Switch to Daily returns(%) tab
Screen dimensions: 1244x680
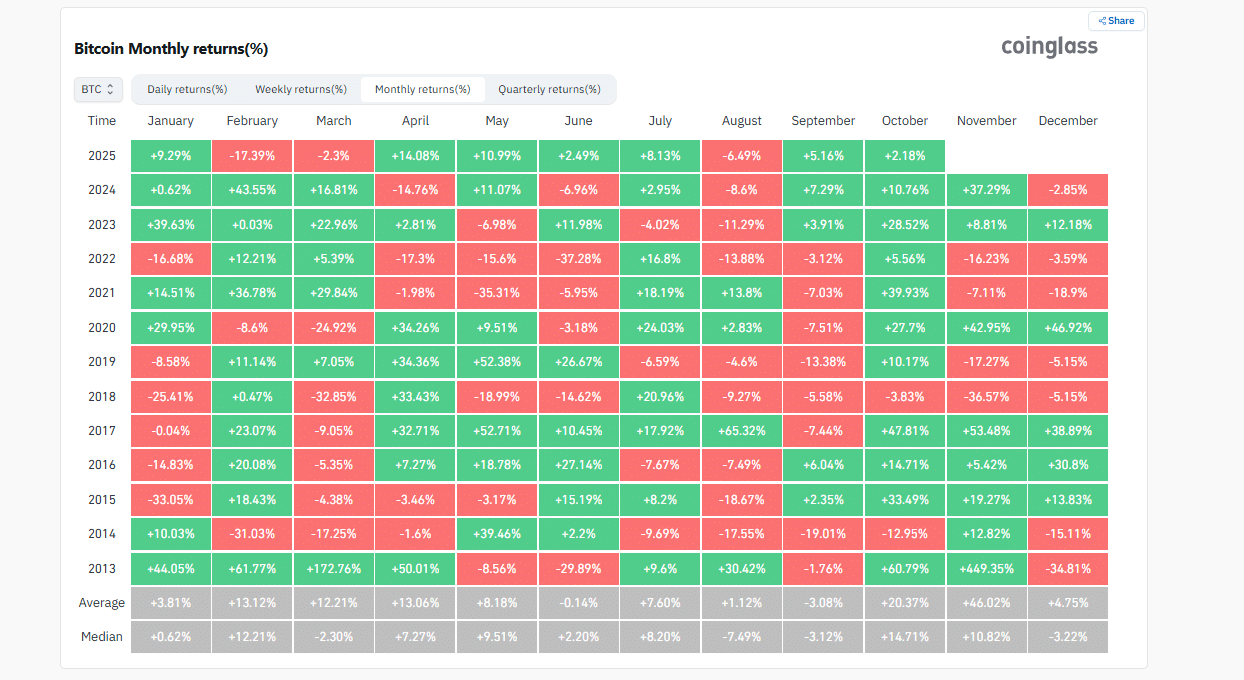coord(187,89)
